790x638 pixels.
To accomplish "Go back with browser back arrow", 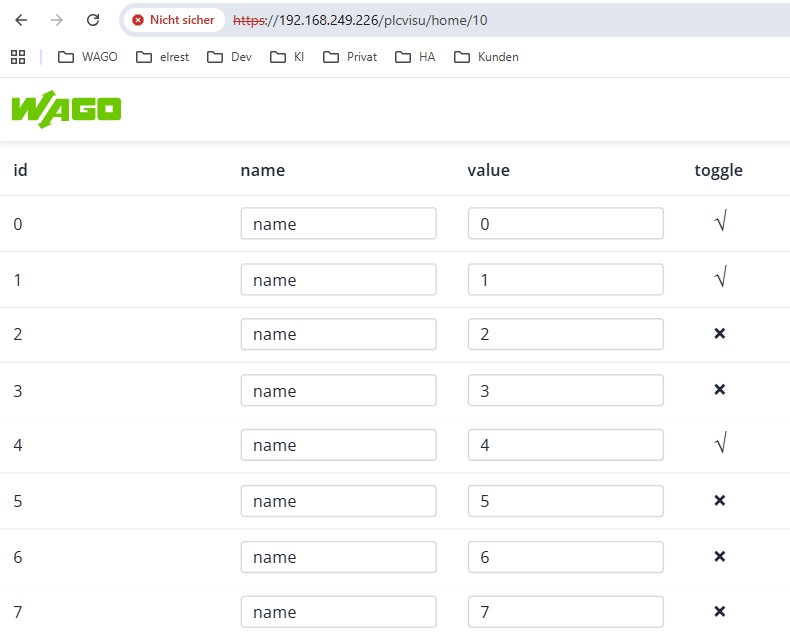I will (x=21, y=20).
